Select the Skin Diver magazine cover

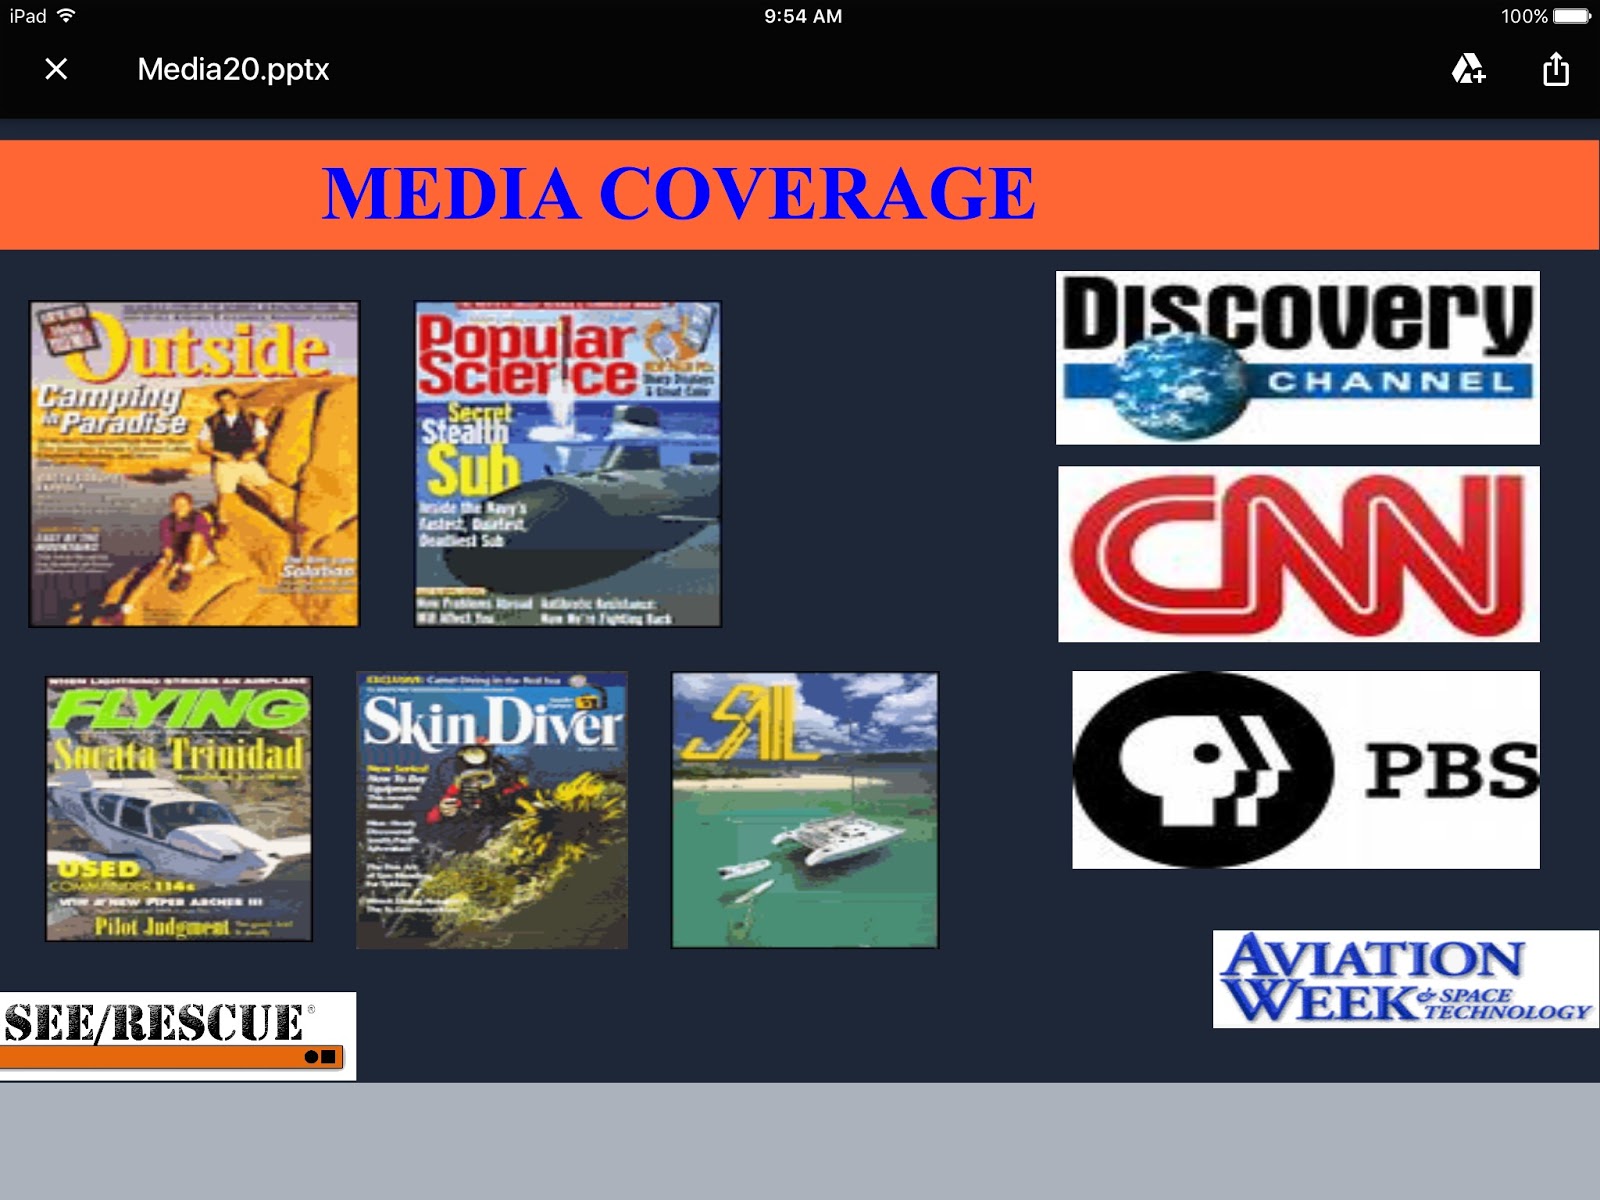click(492, 810)
